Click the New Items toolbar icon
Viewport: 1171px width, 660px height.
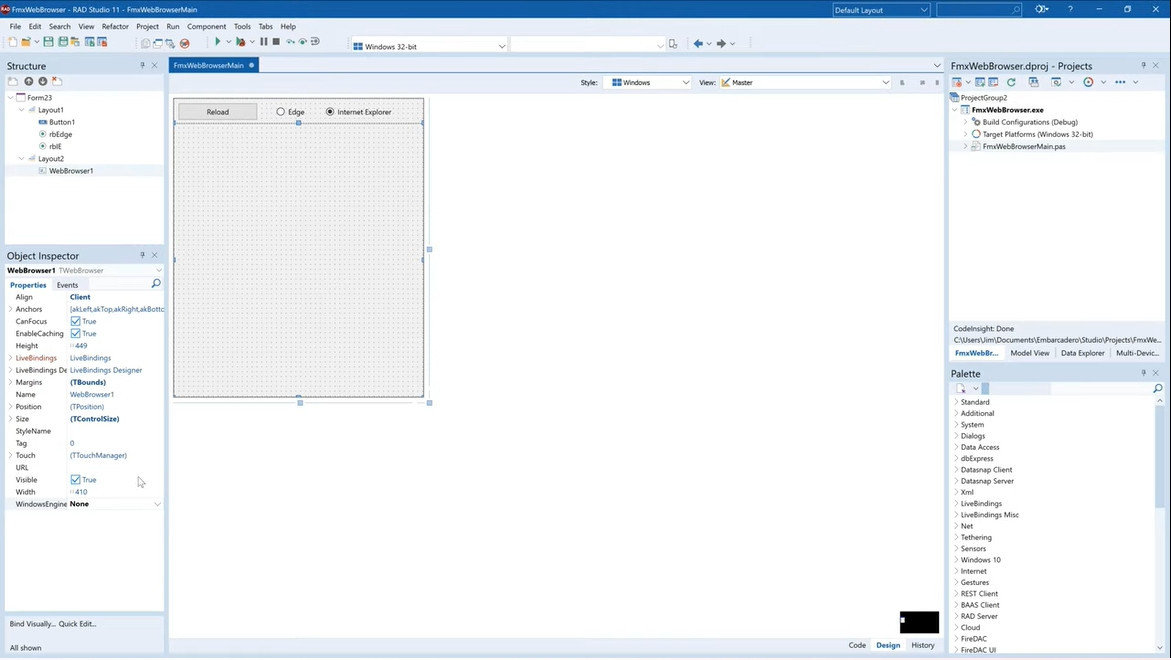[x=13, y=43]
